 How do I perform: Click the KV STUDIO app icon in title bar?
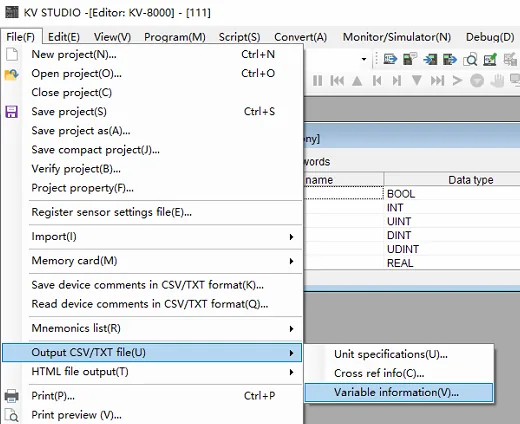(x=12, y=12)
